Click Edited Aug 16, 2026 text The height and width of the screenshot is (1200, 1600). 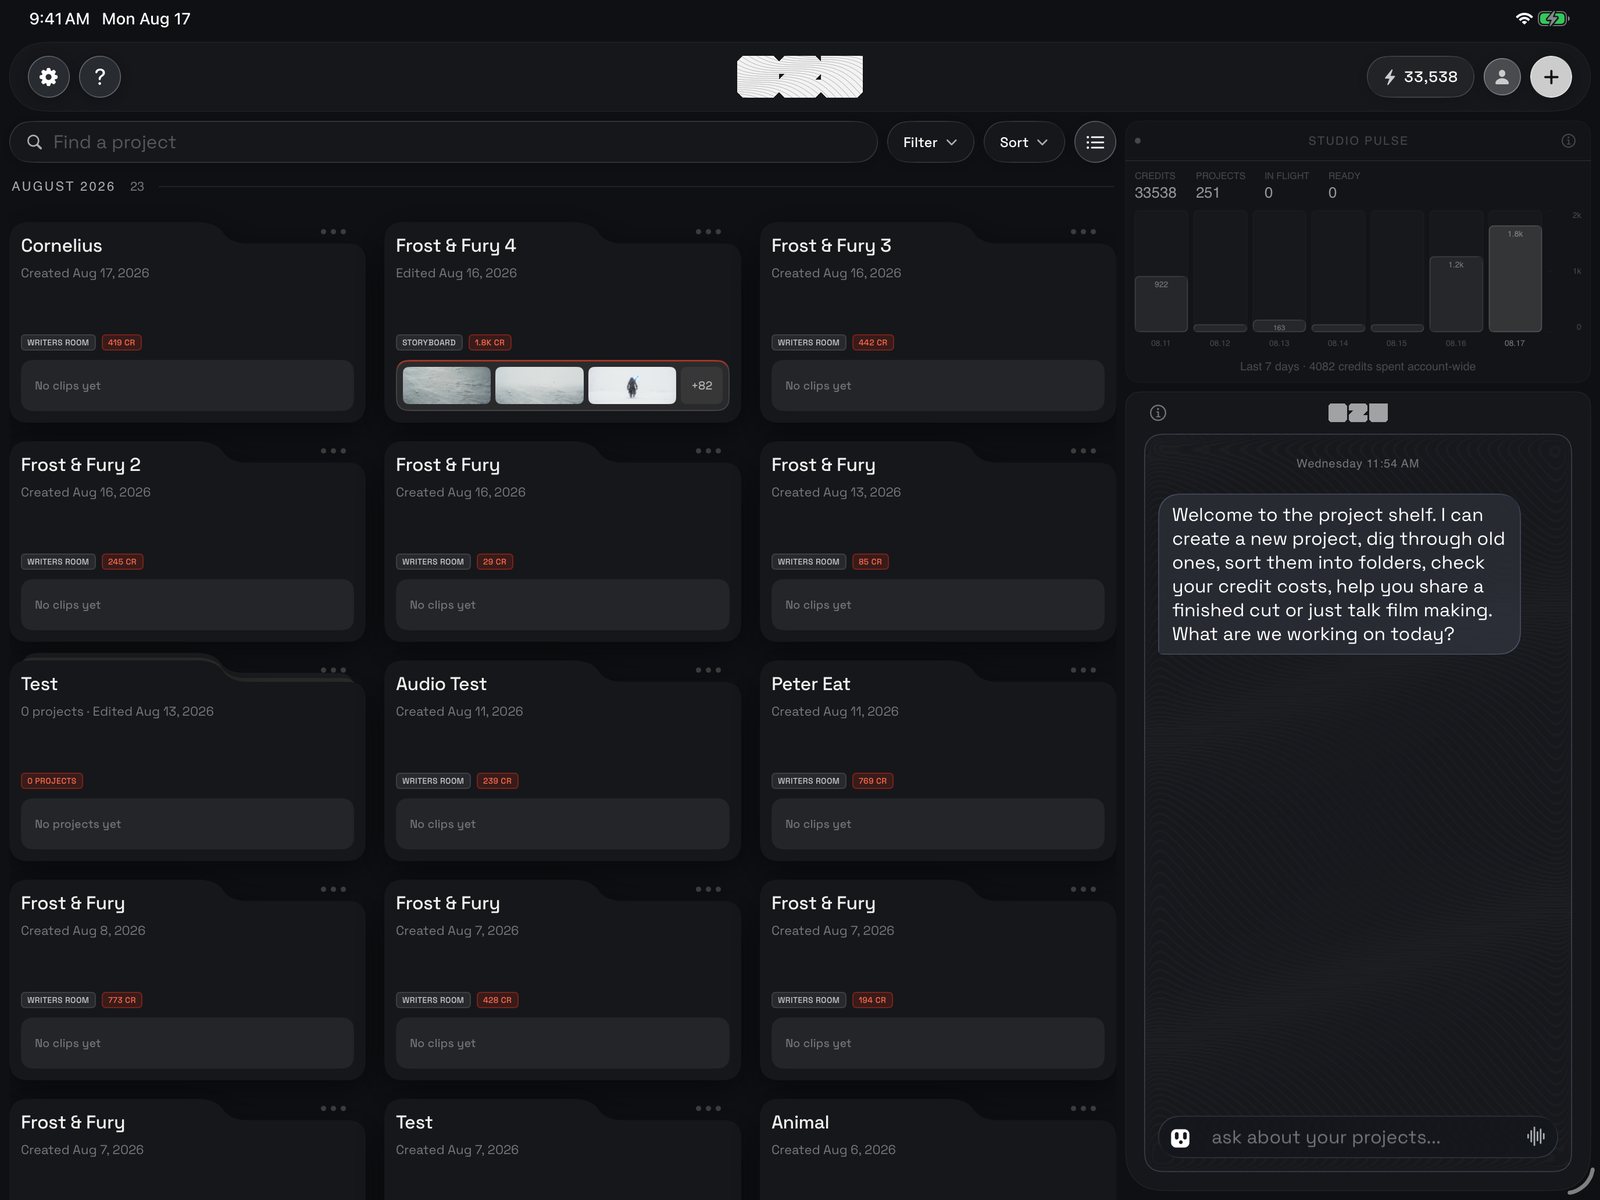456,273
